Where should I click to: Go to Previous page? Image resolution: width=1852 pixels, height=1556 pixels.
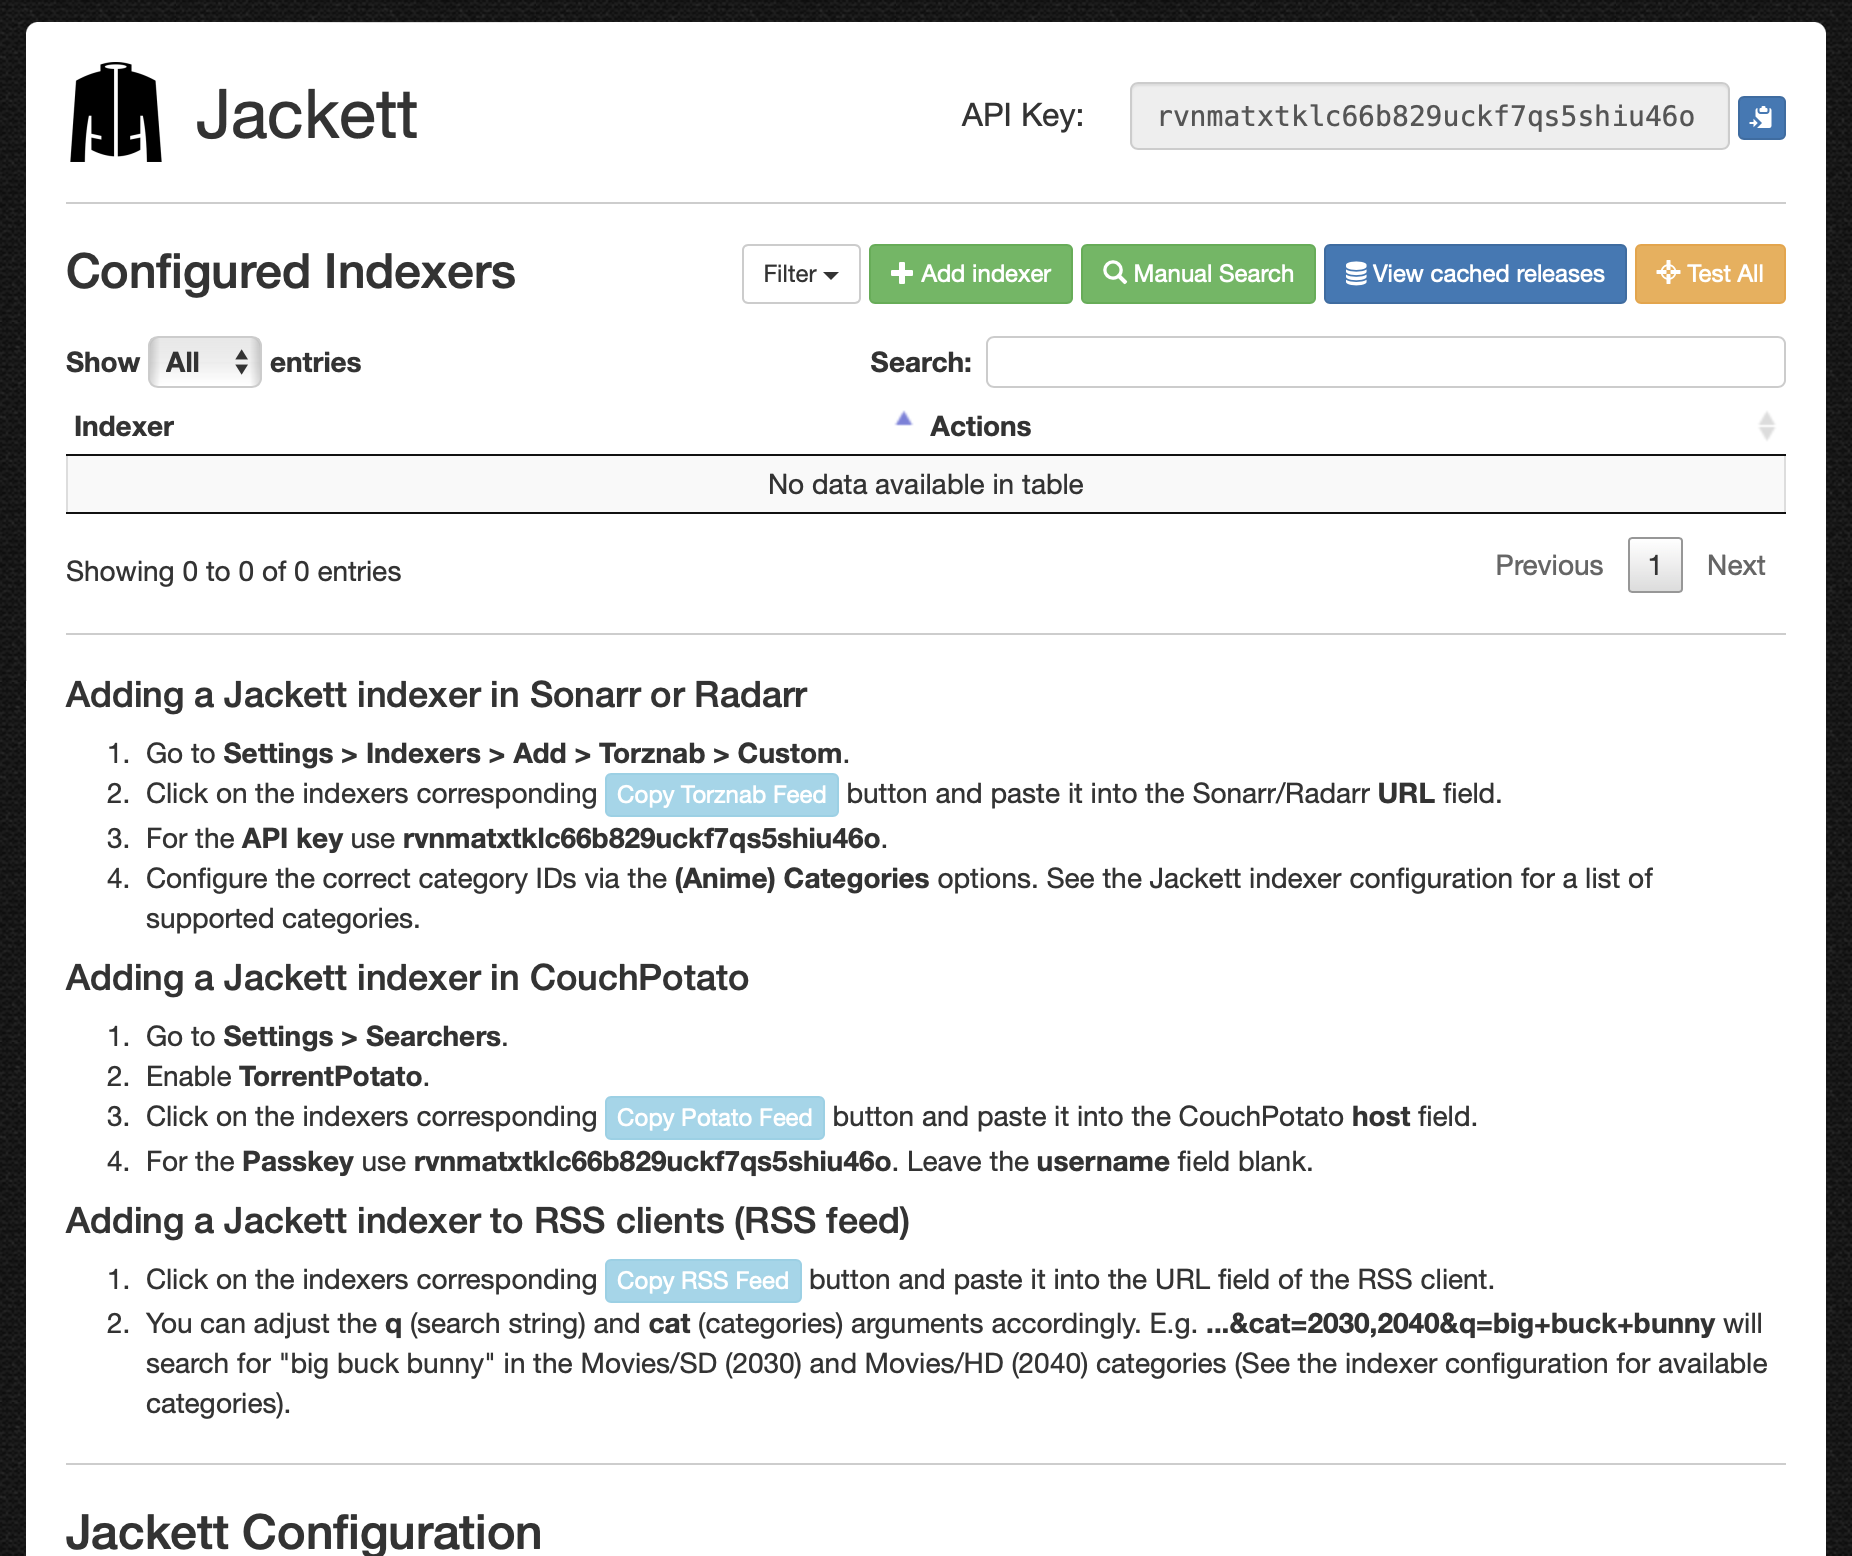click(x=1549, y=565)
